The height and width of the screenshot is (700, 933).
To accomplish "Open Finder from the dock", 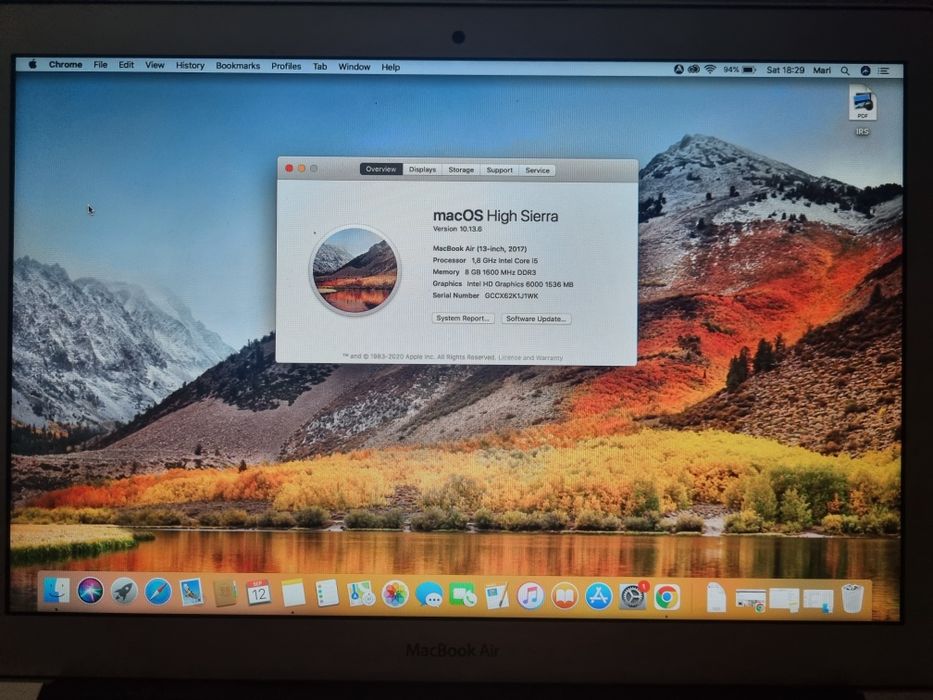I will coord(57,591).
